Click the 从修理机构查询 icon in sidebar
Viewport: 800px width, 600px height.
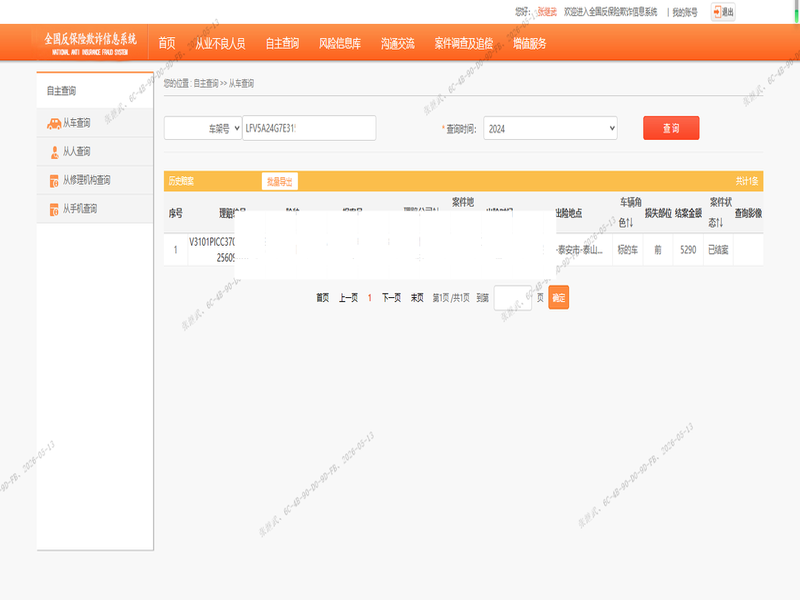pos(54,181)
